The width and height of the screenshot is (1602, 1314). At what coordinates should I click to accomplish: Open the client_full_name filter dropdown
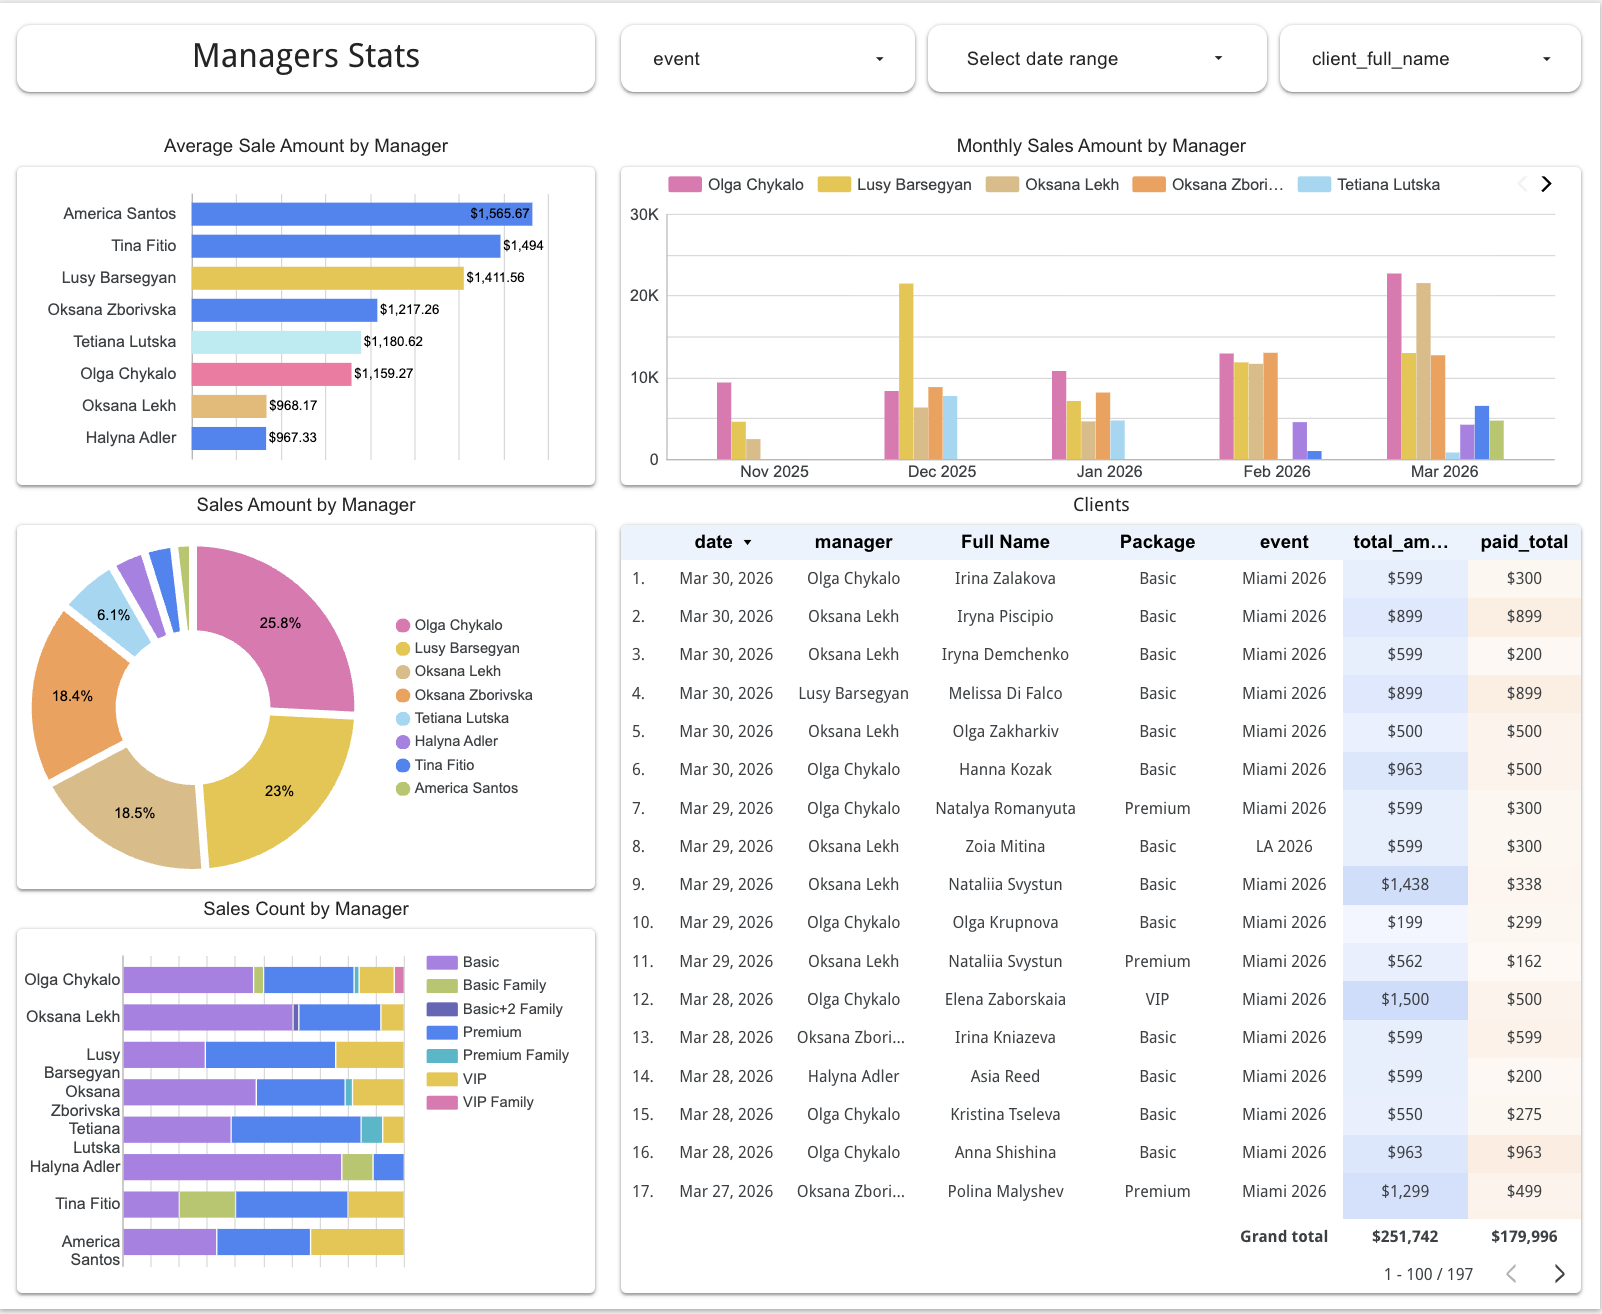(1429, 59)
